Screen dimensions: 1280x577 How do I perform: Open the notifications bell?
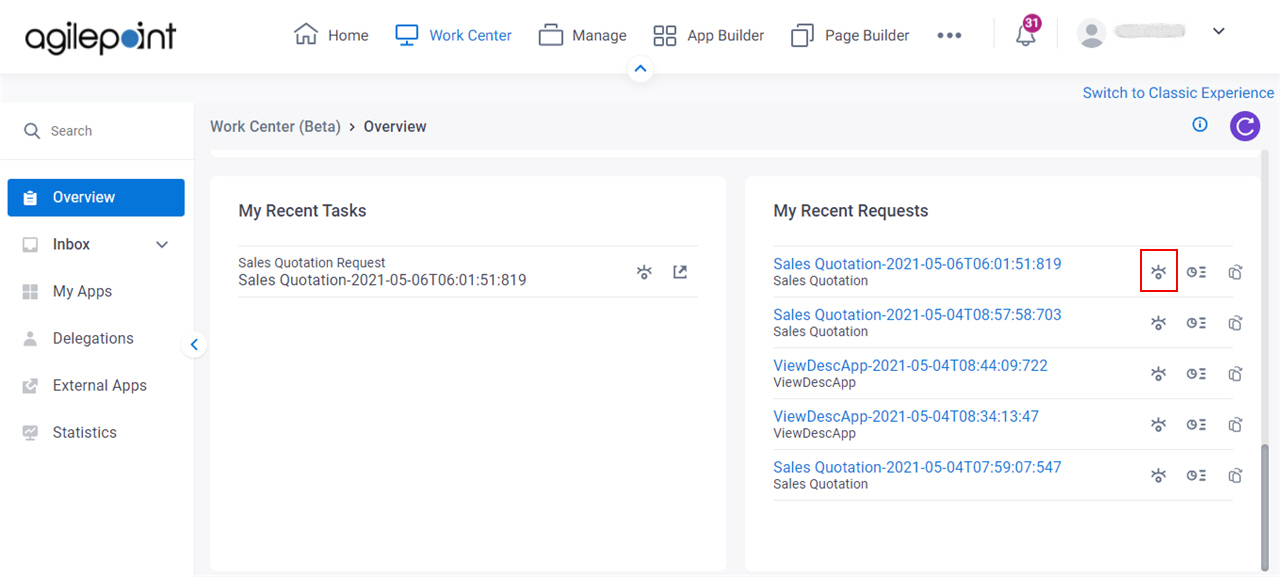point(1026,33)
